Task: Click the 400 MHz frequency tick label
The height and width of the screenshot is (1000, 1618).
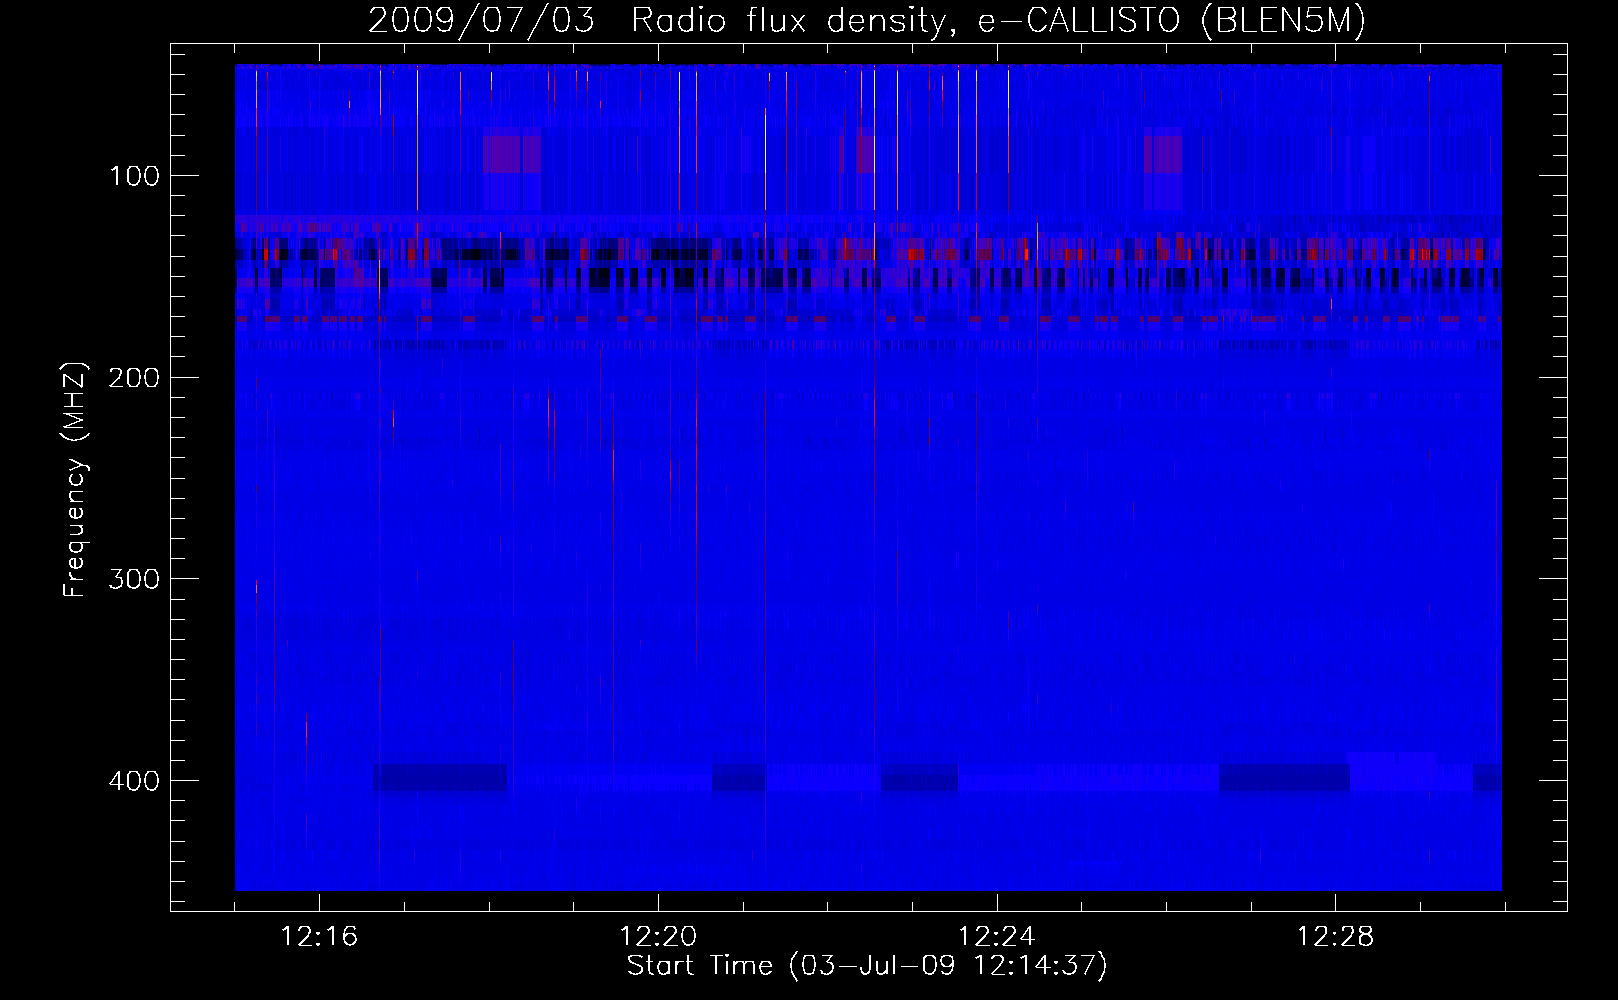Action: pos(134,781)
